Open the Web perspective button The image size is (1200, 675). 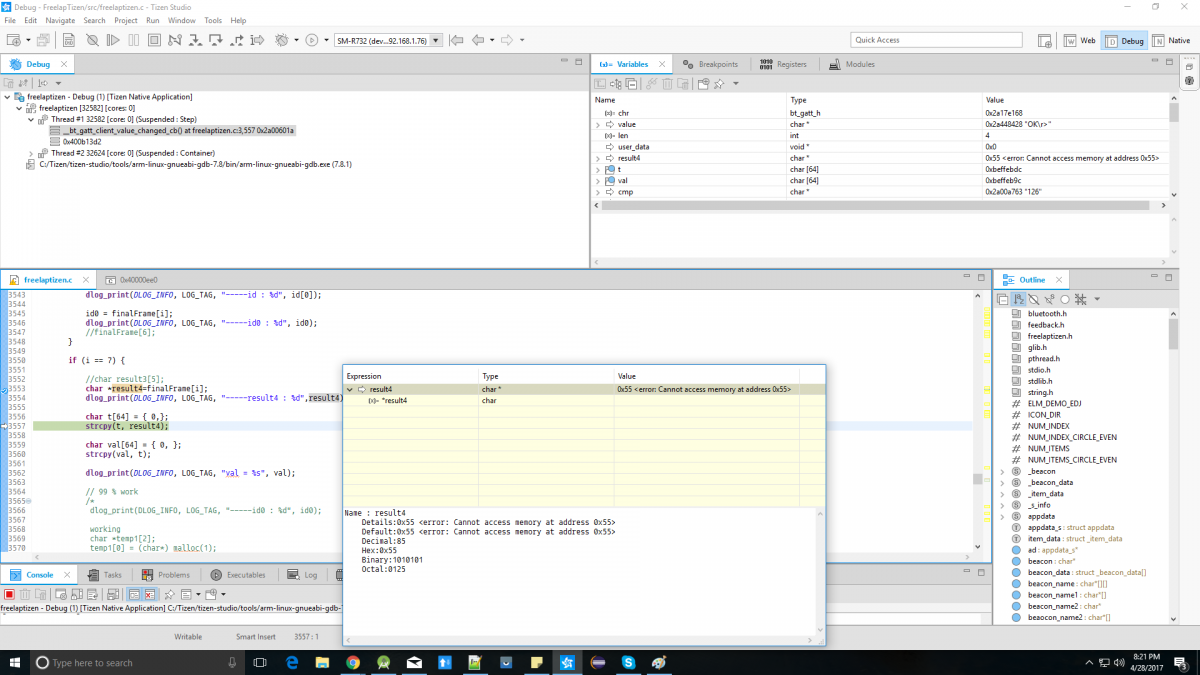tap(1080, 40)
